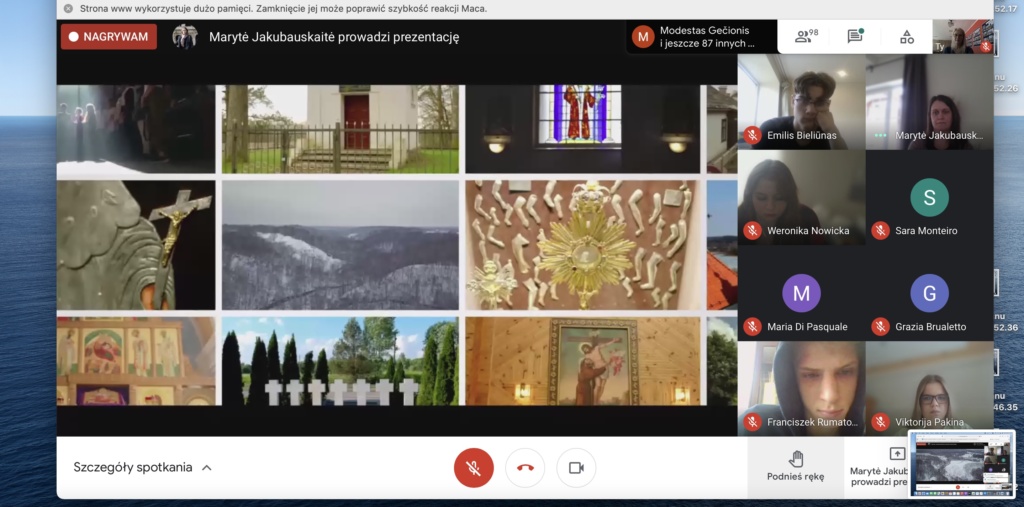The image size is (1024, 507).
Task: Hang up with the red phone button
Action: [525, 467]
